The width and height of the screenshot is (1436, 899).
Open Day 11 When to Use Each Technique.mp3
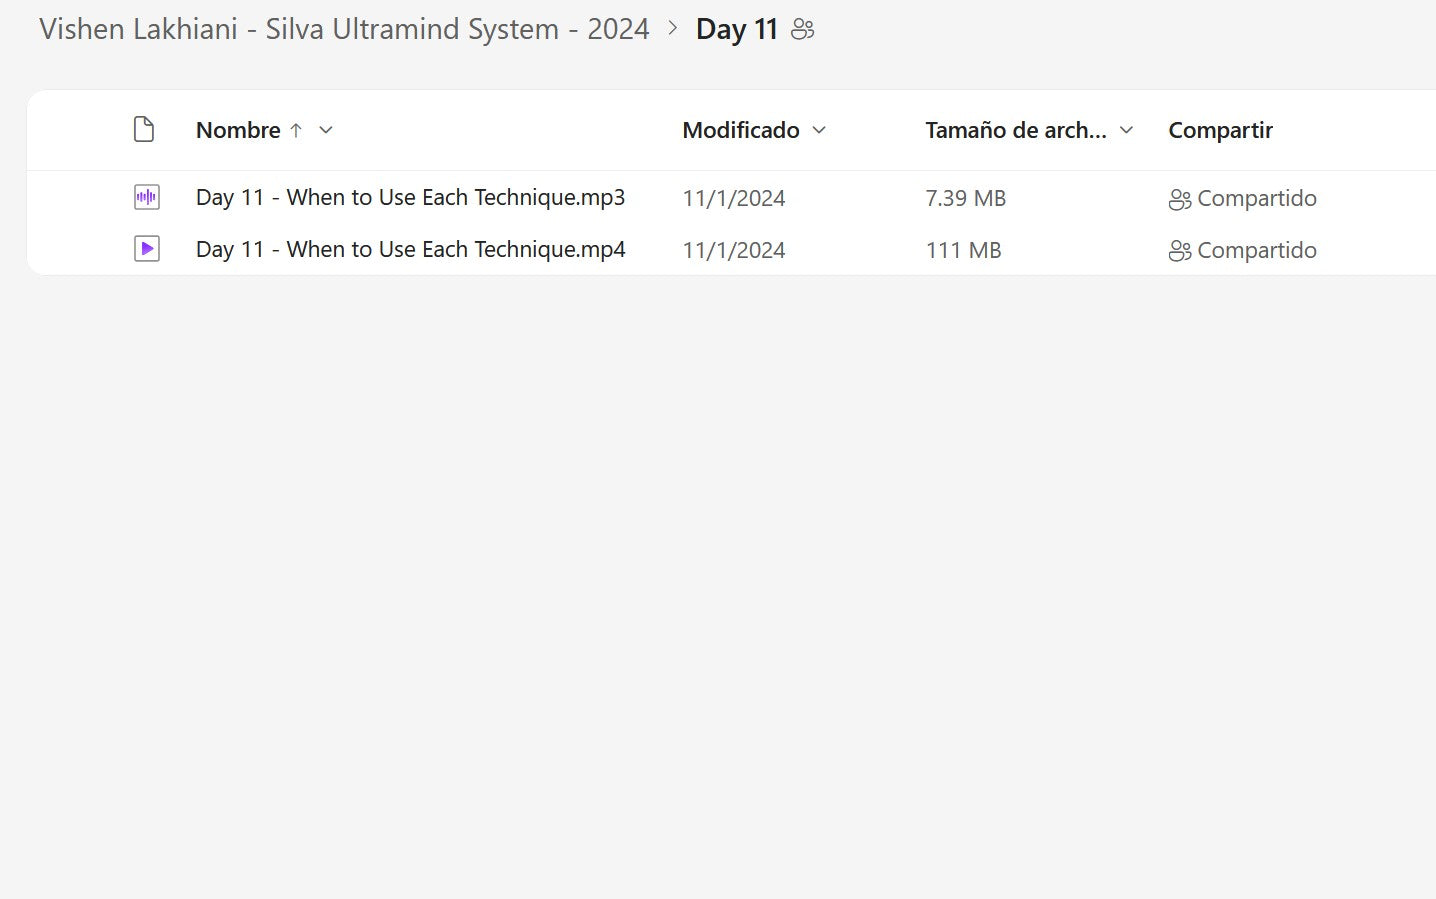pyautogui.click(x=410, y=197)
